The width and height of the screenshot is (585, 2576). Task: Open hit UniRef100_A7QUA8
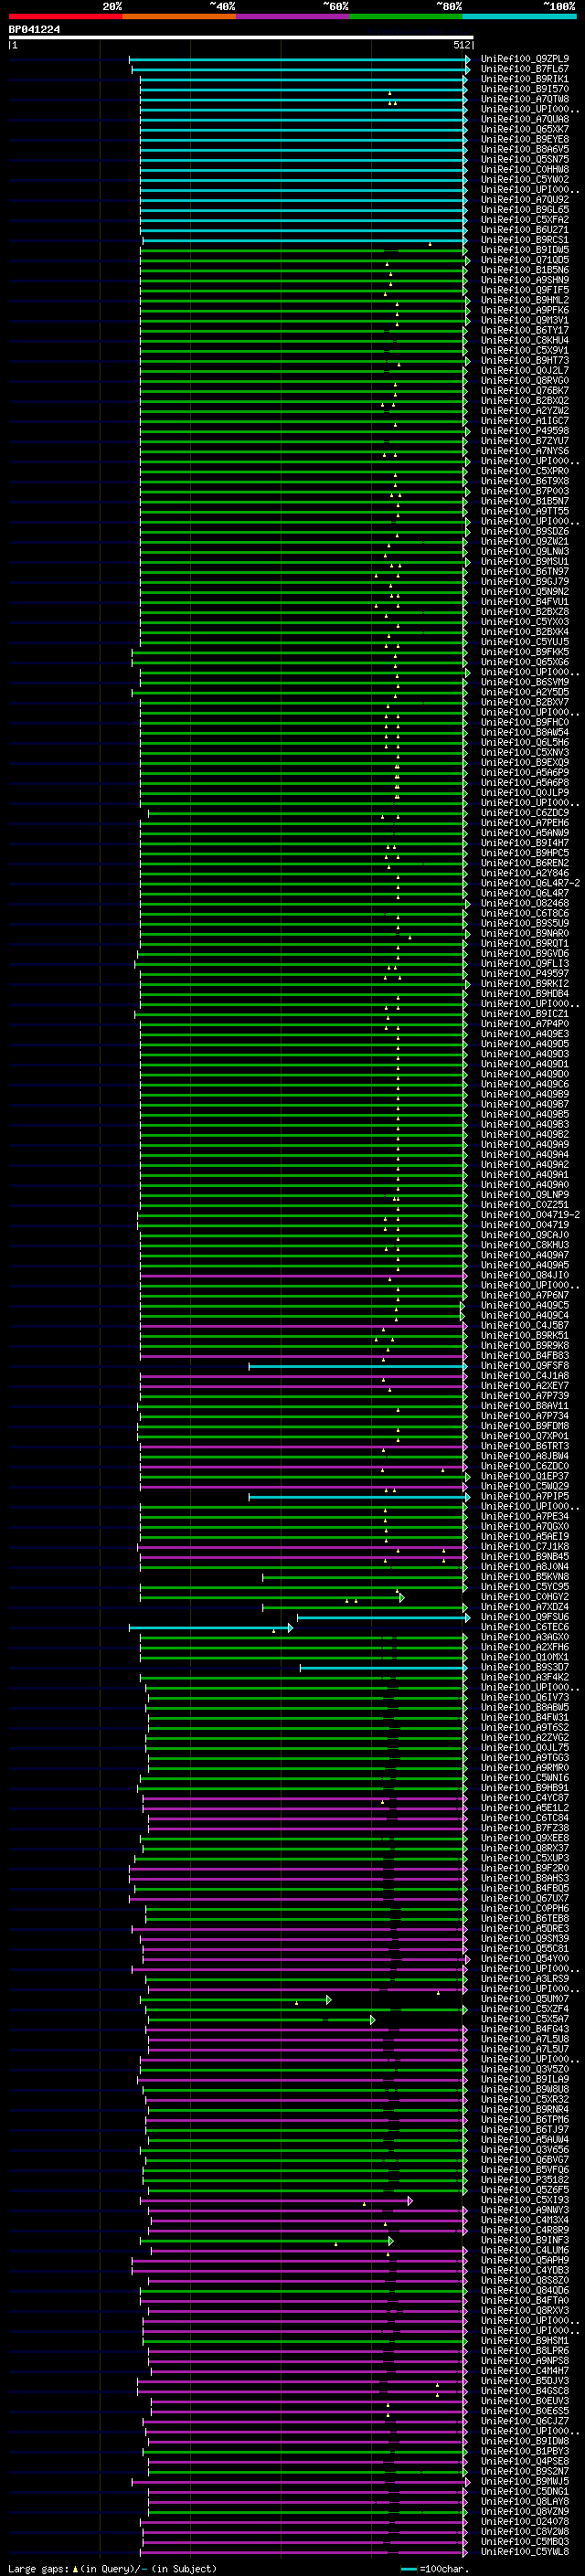525,119
